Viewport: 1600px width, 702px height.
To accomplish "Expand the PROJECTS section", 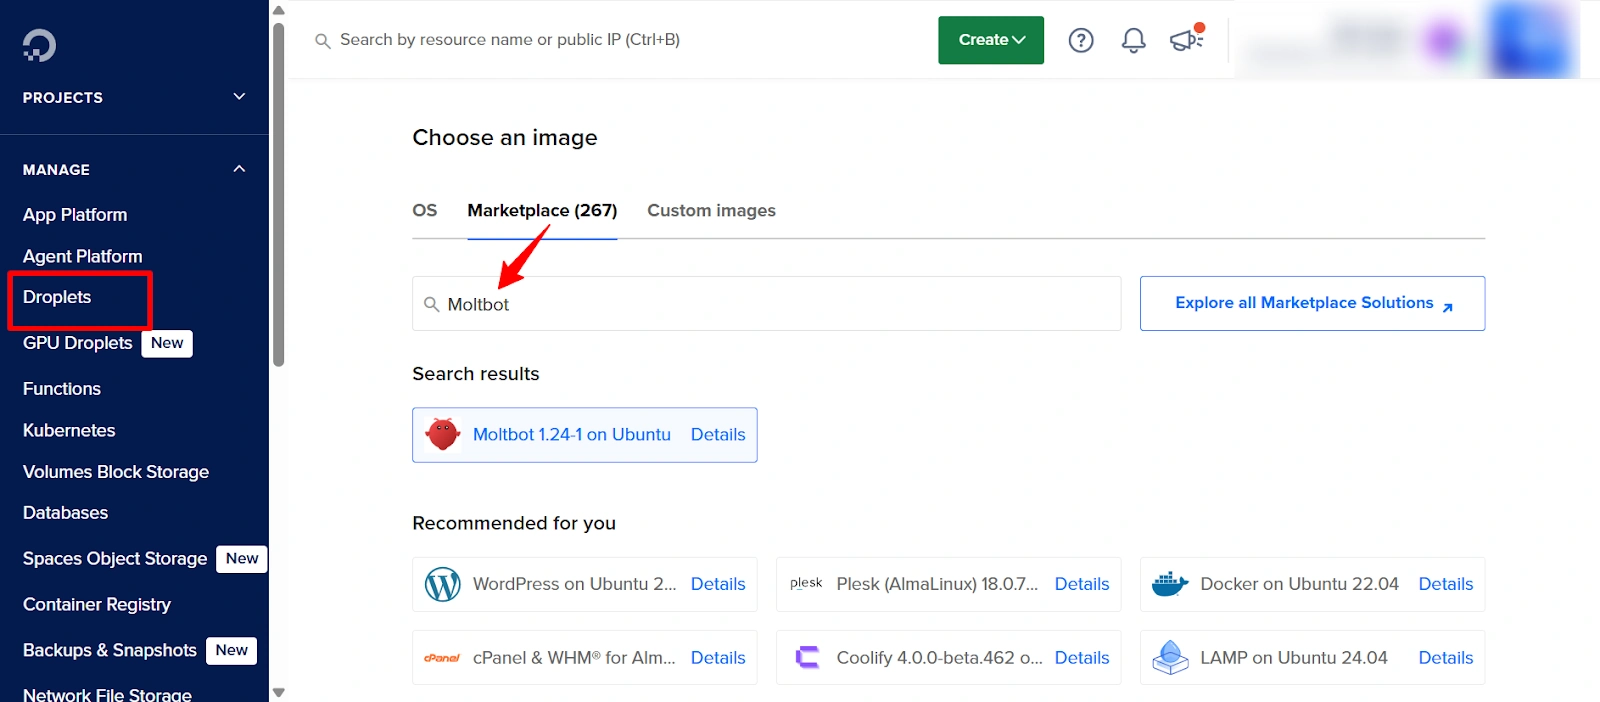I will (134, 97).
